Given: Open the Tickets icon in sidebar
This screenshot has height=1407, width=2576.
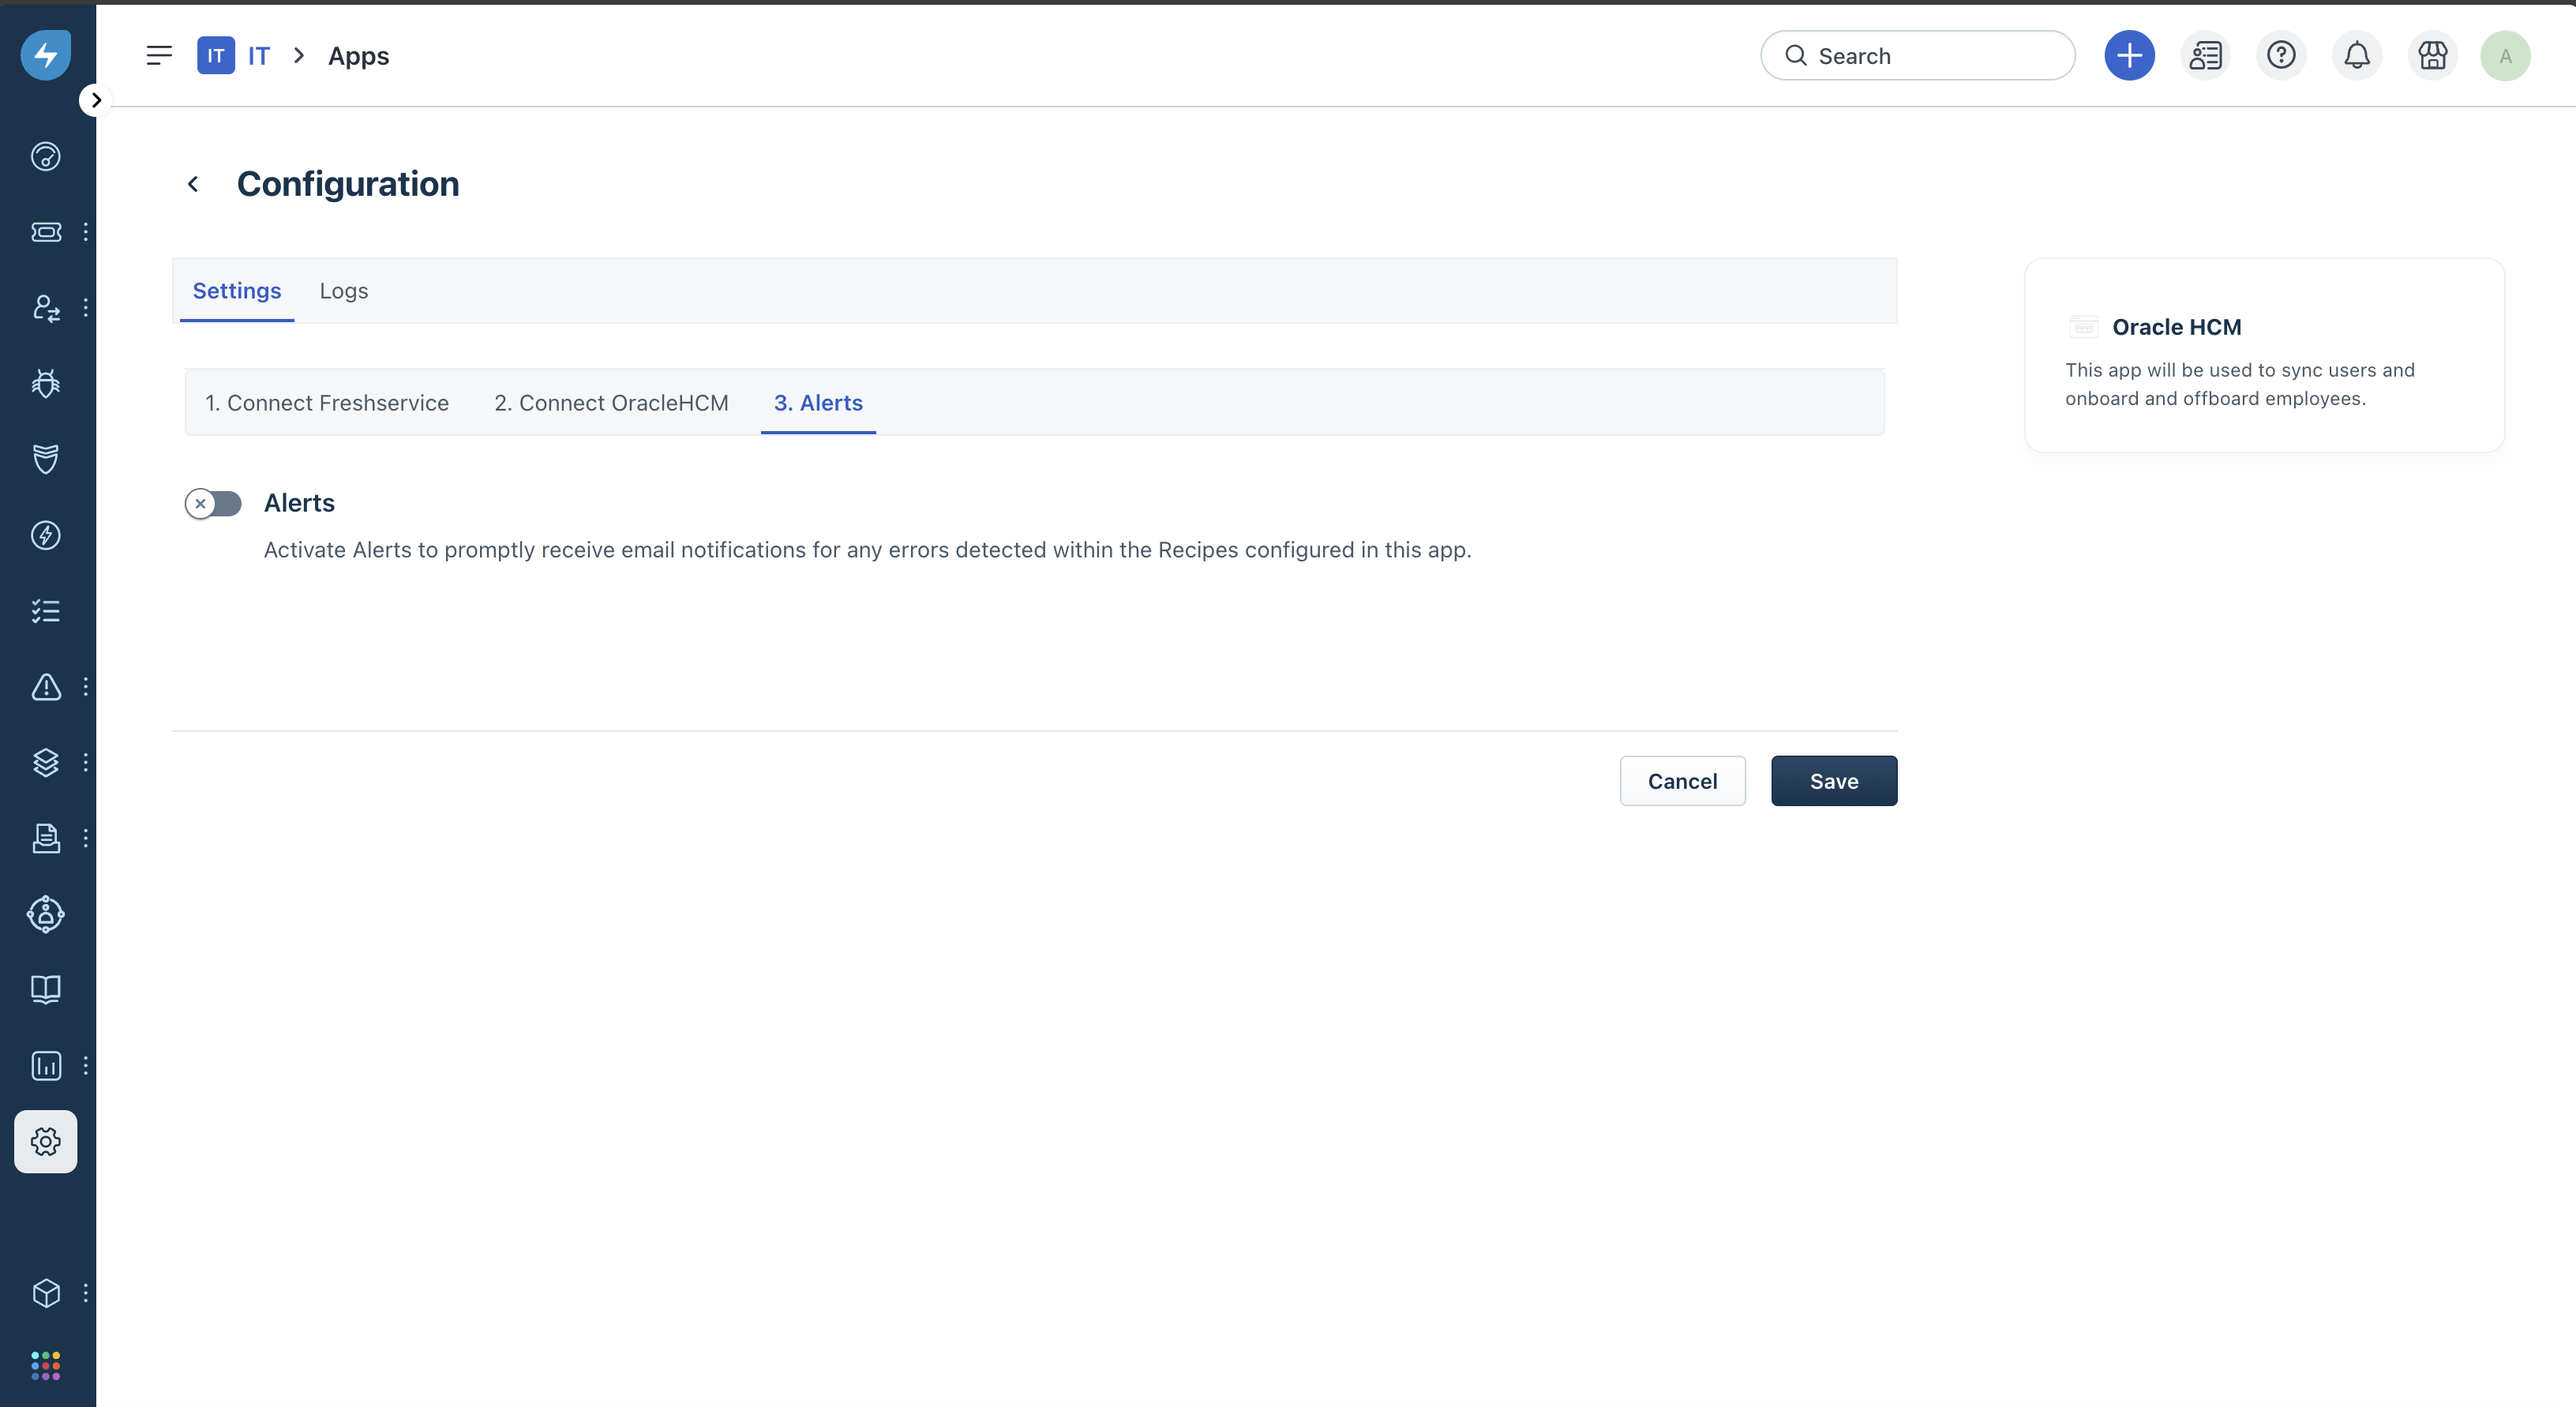Looking at the screenshot, I should click(46, 232).
